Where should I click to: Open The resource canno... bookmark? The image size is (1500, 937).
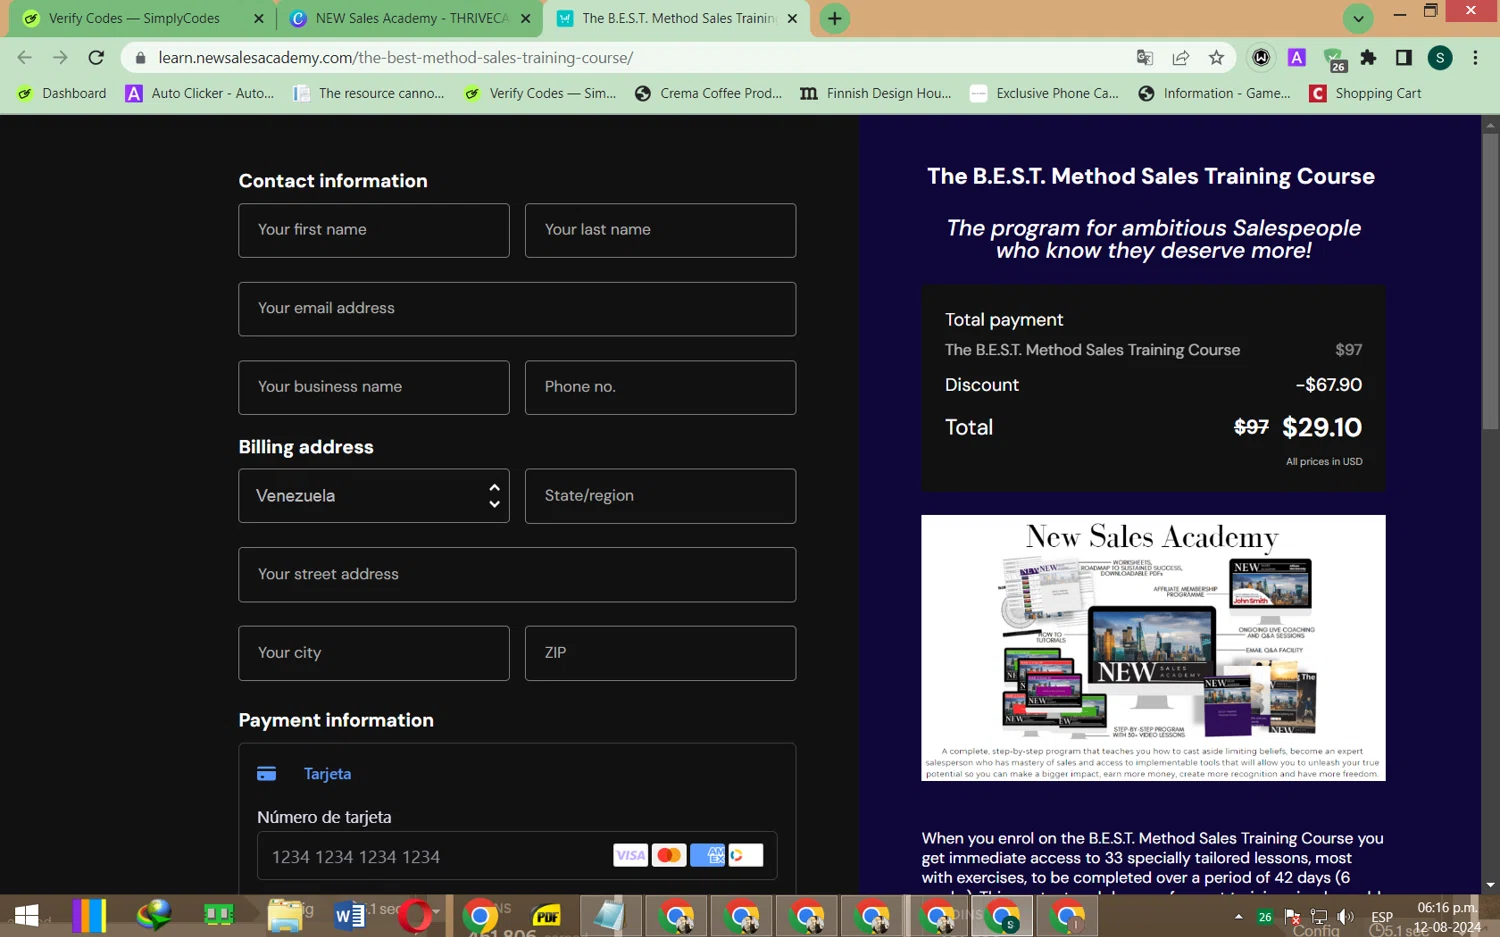369,93
